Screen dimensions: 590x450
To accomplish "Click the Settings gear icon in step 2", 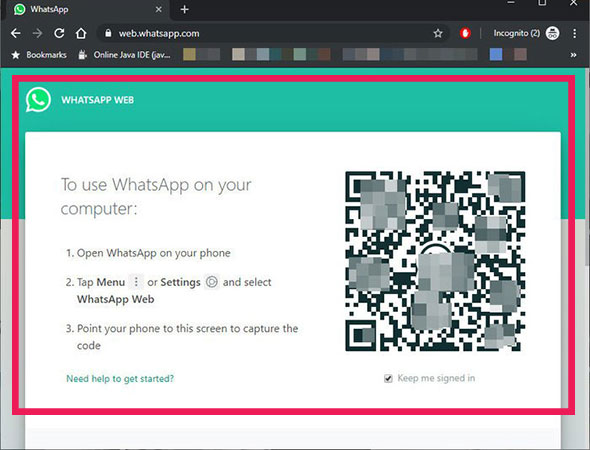I will [x=212, y=282].
